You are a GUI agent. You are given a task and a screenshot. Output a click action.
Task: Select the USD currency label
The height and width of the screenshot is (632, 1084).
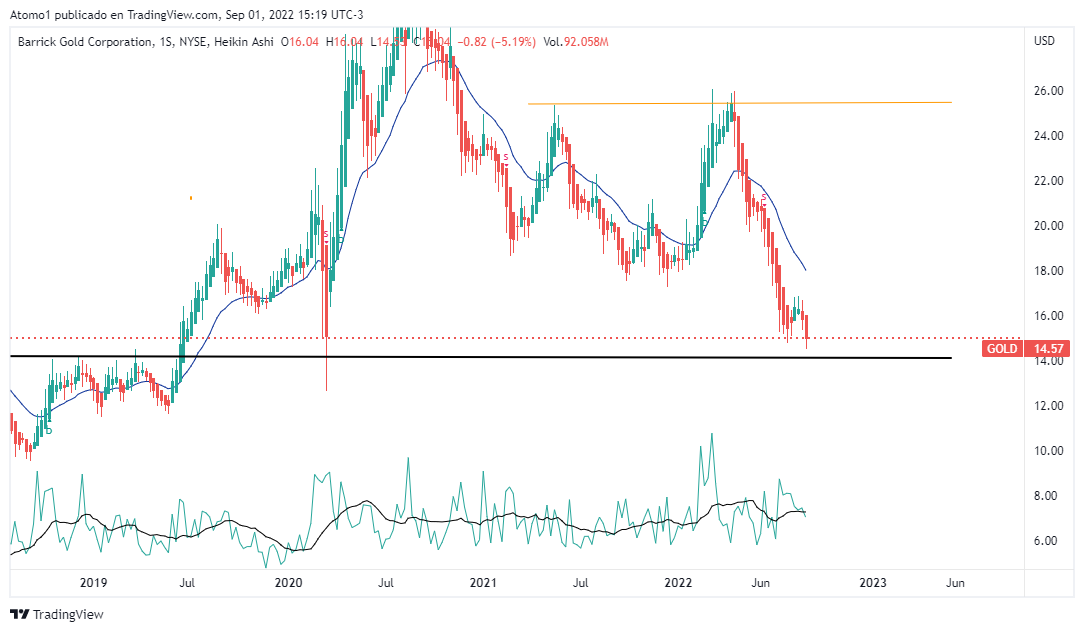[x=1044, y=41]
